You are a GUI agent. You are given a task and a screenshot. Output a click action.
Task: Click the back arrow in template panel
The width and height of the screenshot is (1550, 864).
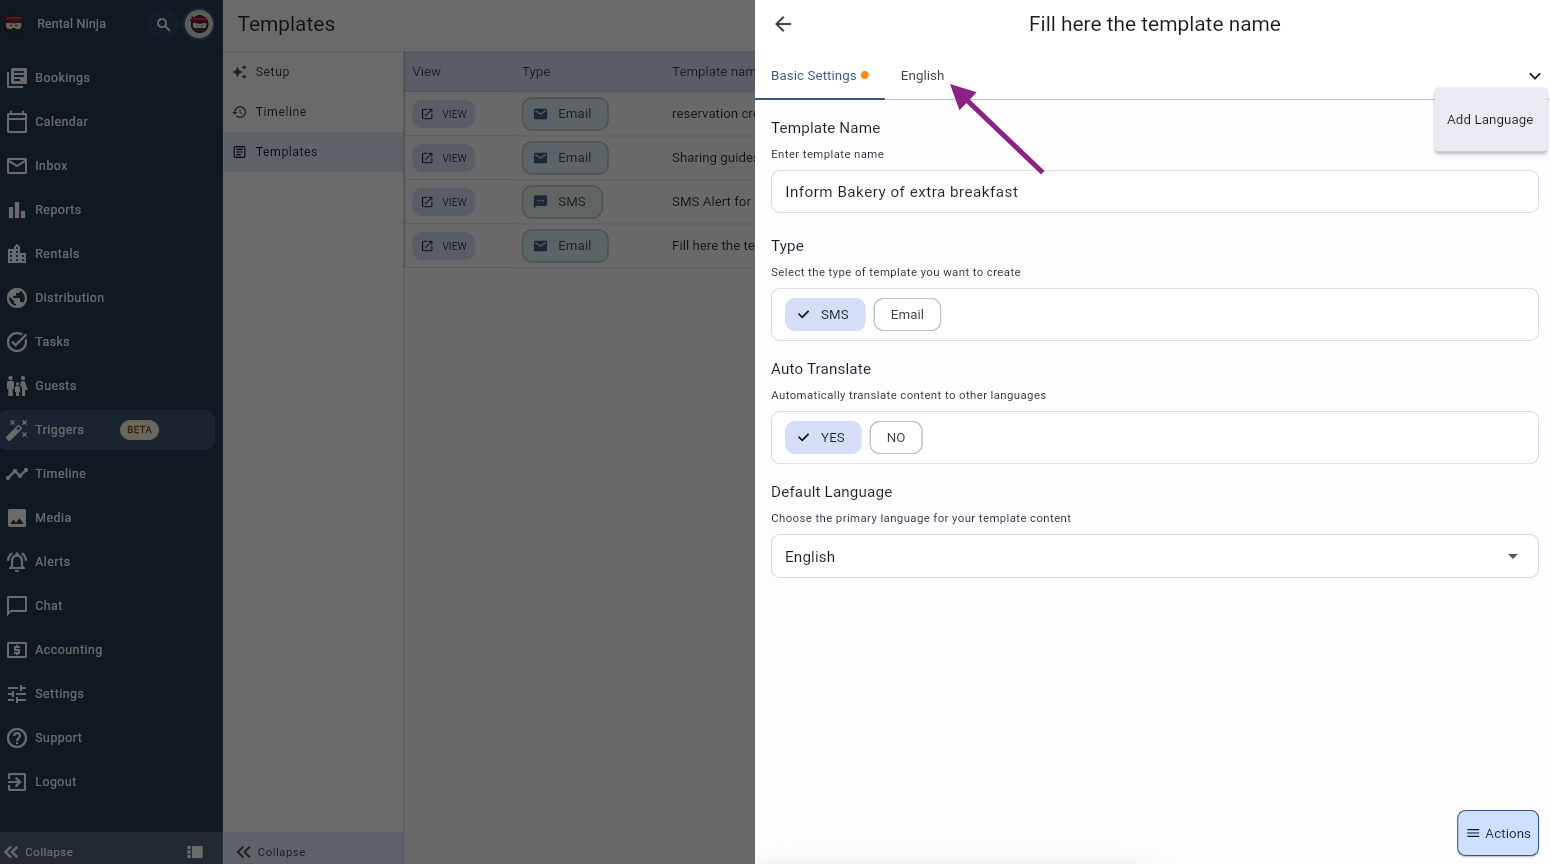point(783,24)
